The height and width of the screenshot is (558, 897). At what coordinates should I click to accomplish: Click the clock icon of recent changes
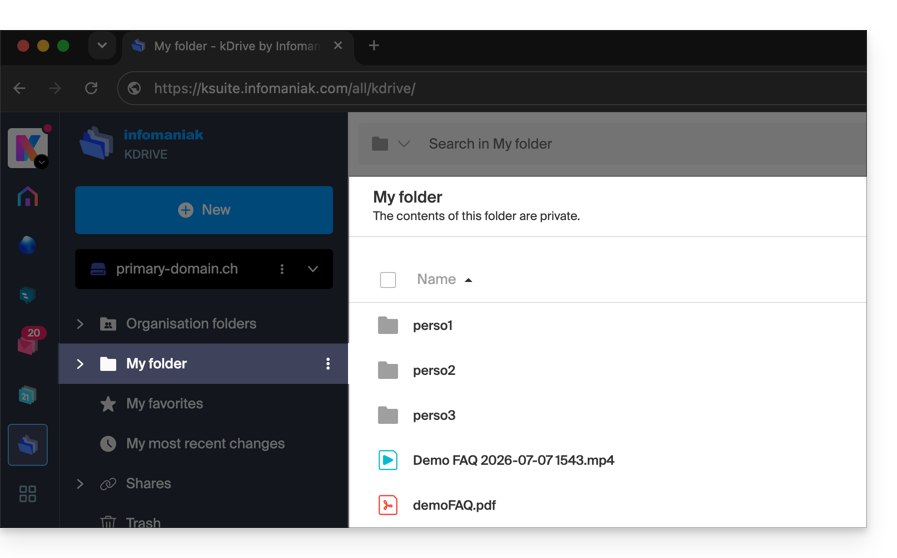108,444
